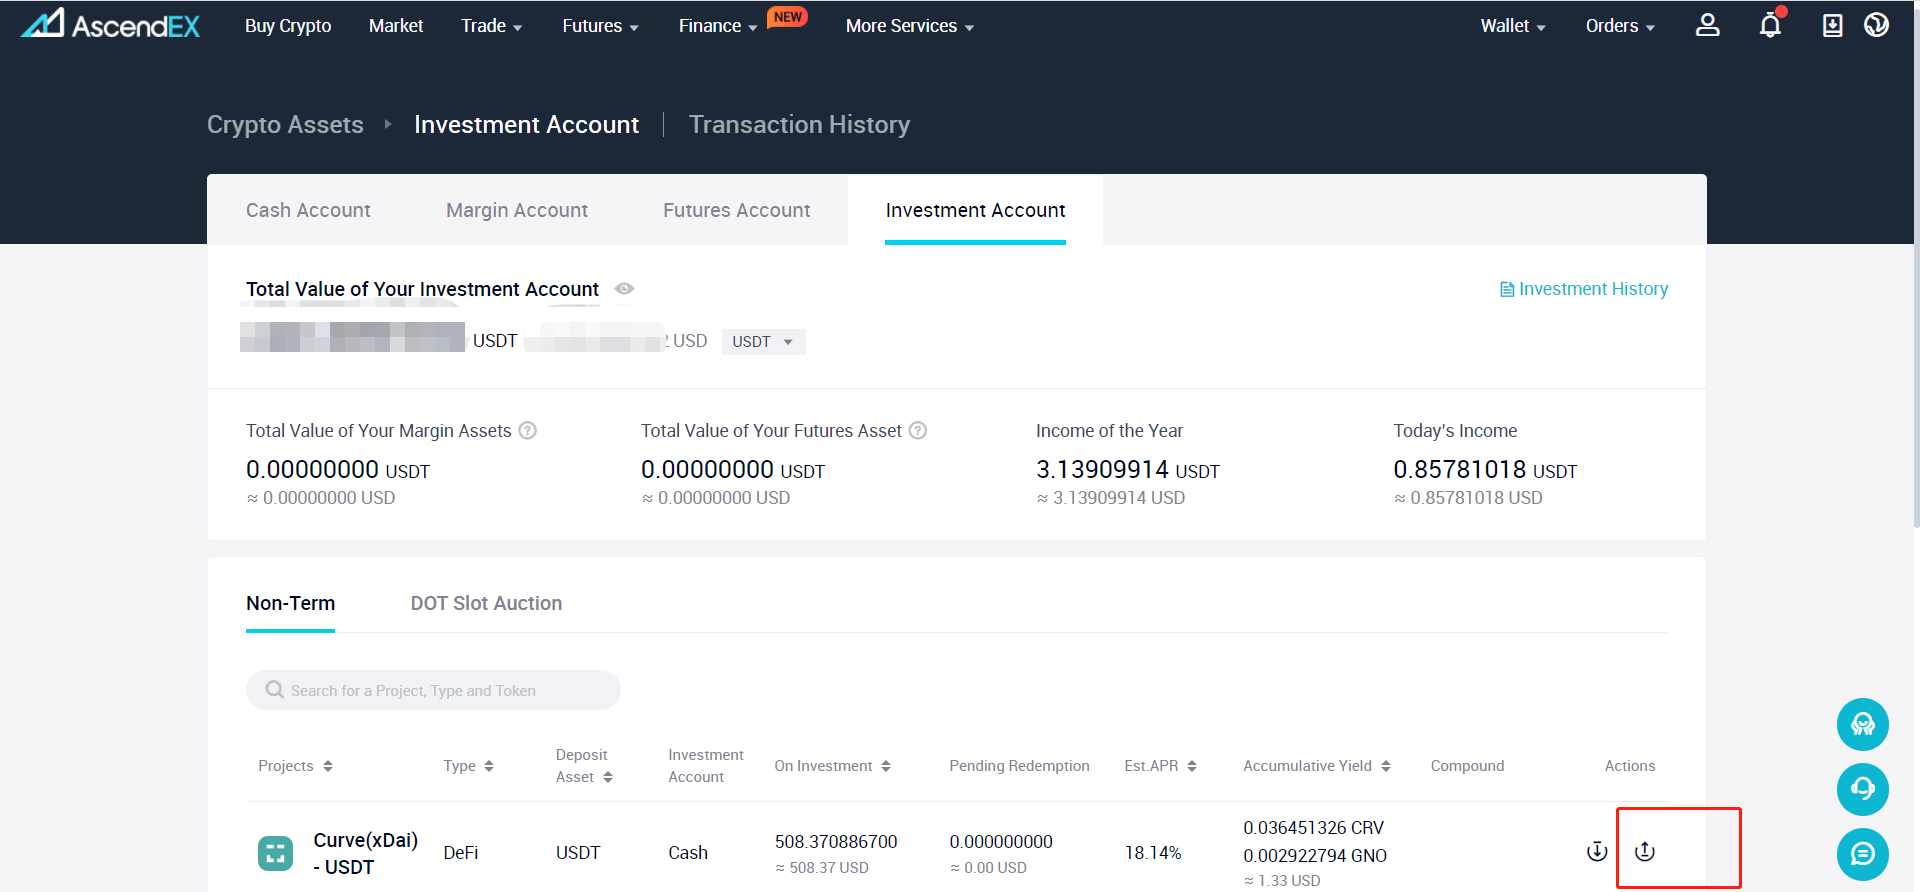Click the 18.14% APR value
The height and width of the screenshot is (892, 1920).
tap(1153, 853)
